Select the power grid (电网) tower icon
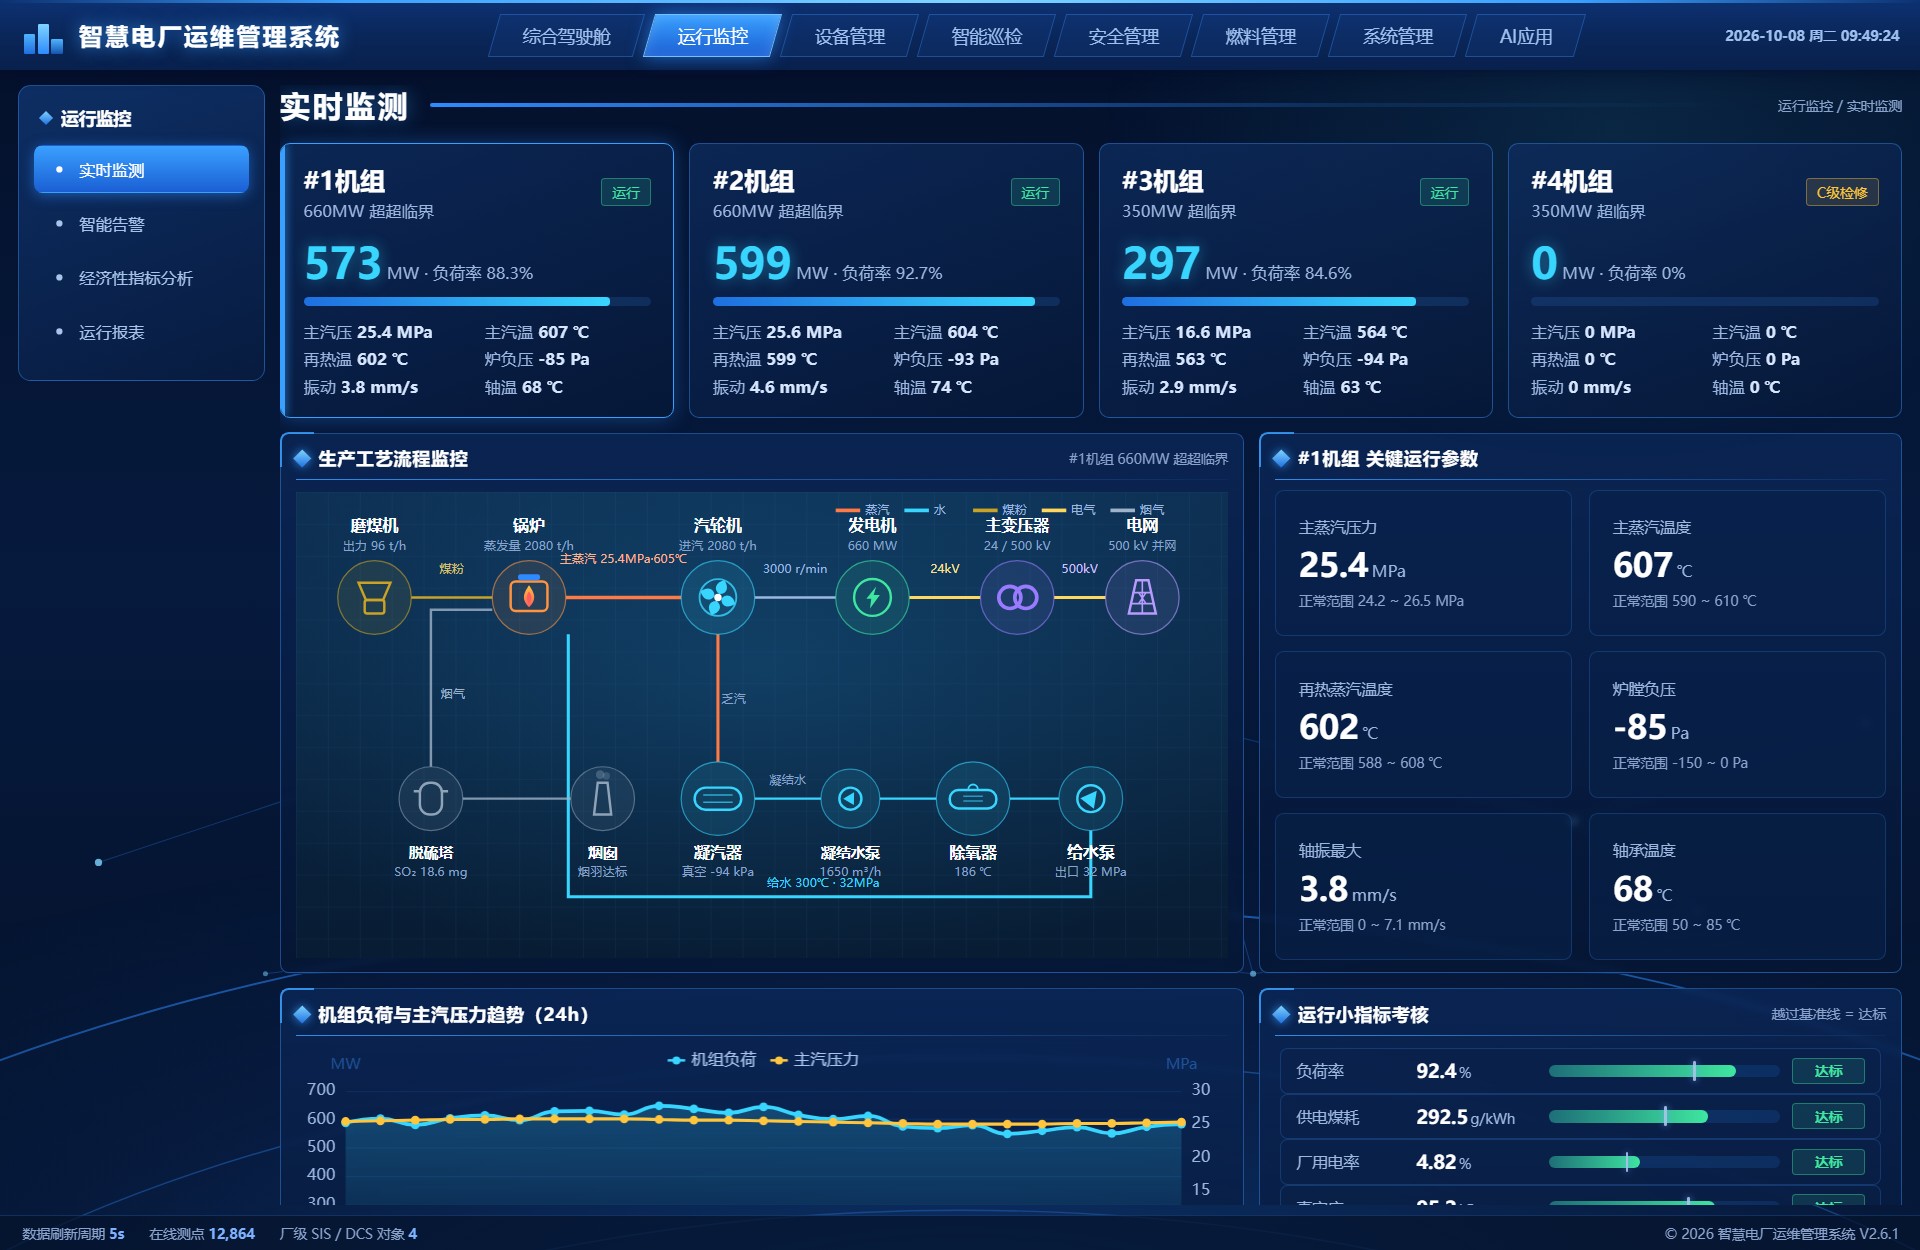Image resolution: width=1920 pixels, height=1250 pixels. (x=1142, y=598)
